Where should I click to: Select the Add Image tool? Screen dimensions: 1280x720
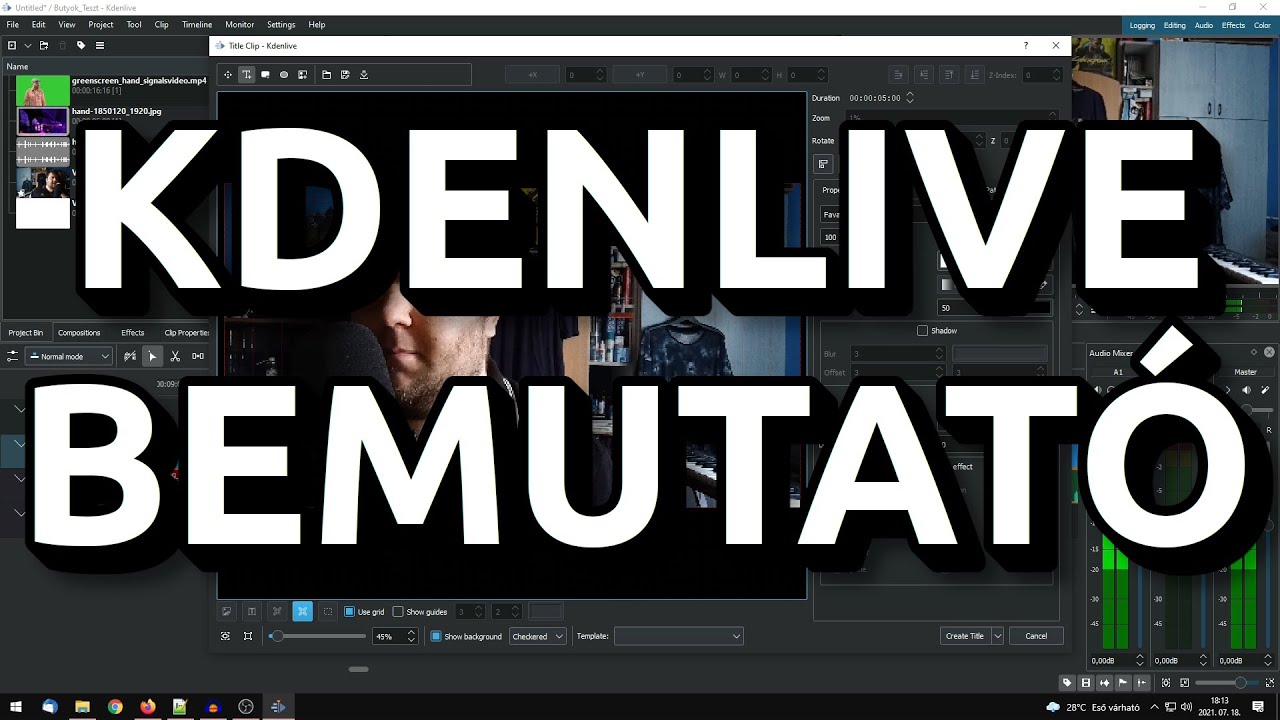click(302, 74)
